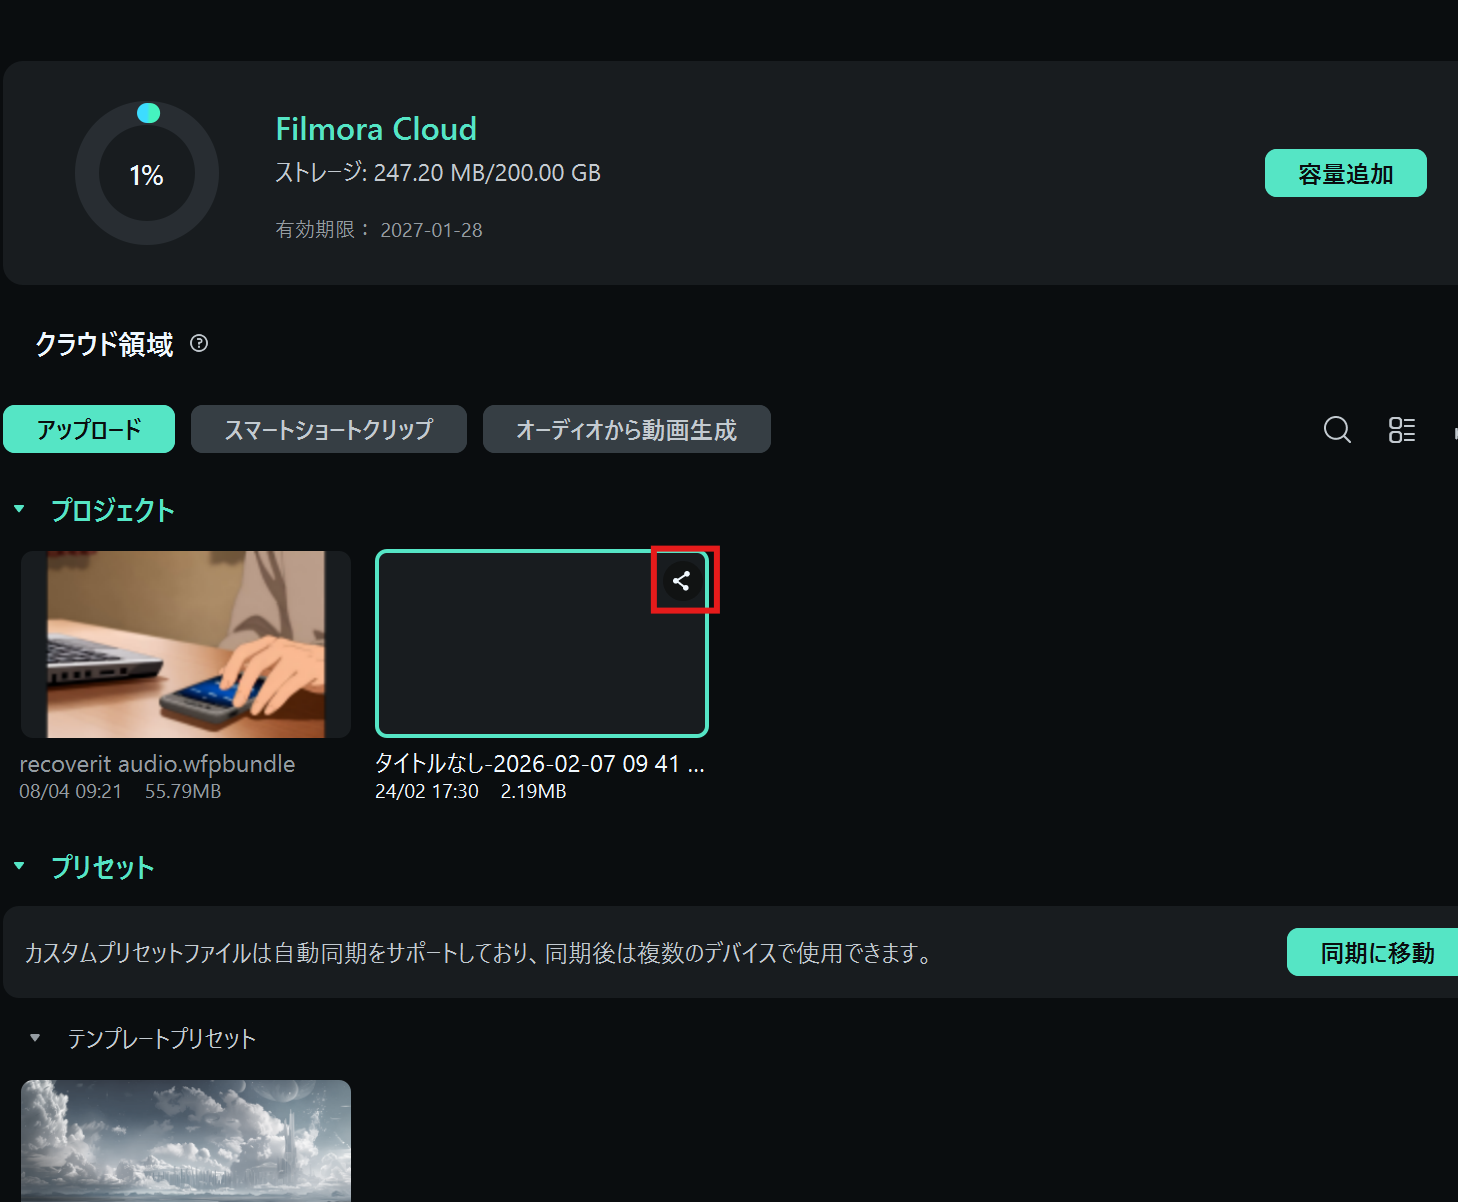Screen dimensions: 1458x1202
Task: Collapse the テンプレートプリセット subsection arrow
Action: point(35,1038)
